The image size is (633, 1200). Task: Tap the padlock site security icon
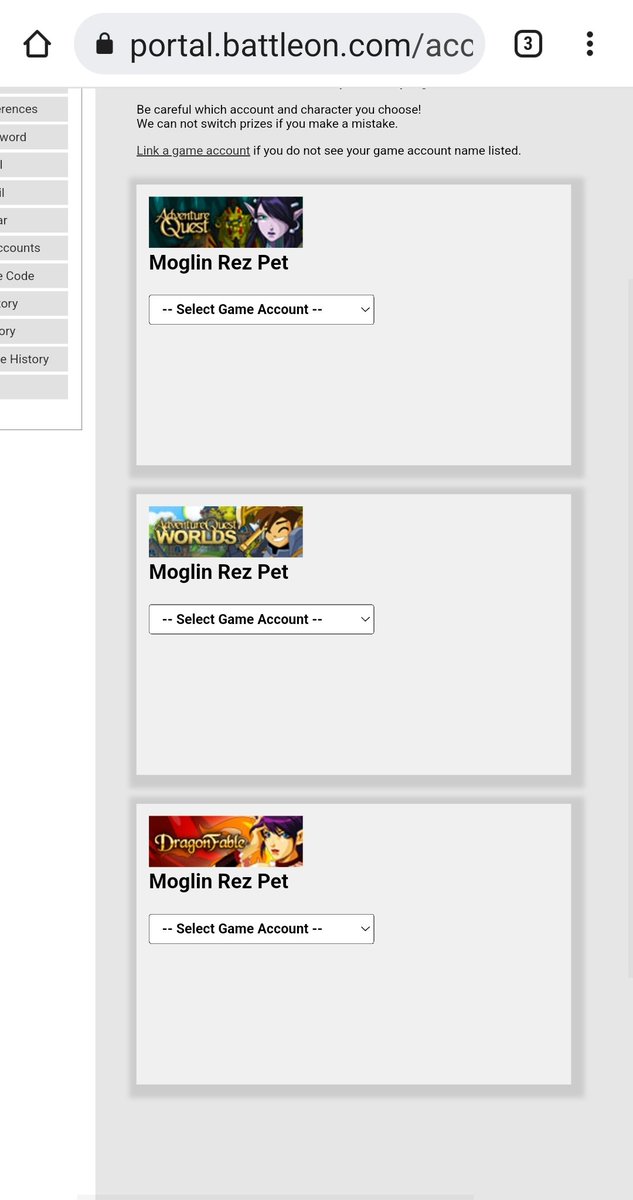[x=104, y=44]
